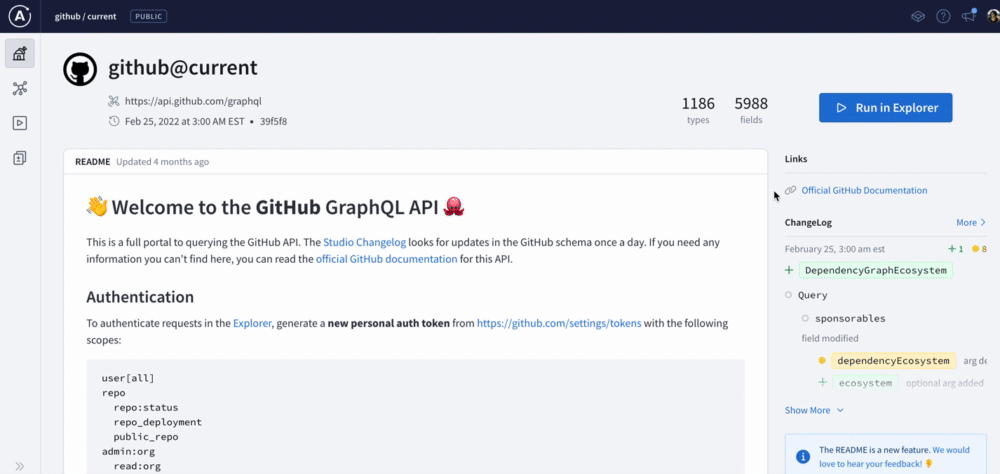Select the sponsorables field entry
The width and height of the screenshot is (1000, 474).
pos(852,318)
